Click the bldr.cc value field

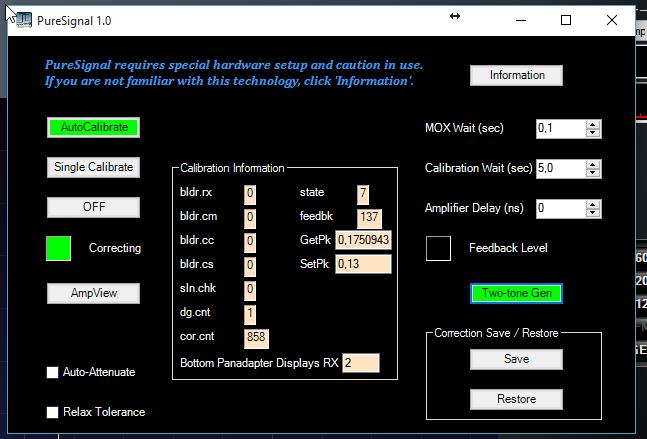point(250,241)
